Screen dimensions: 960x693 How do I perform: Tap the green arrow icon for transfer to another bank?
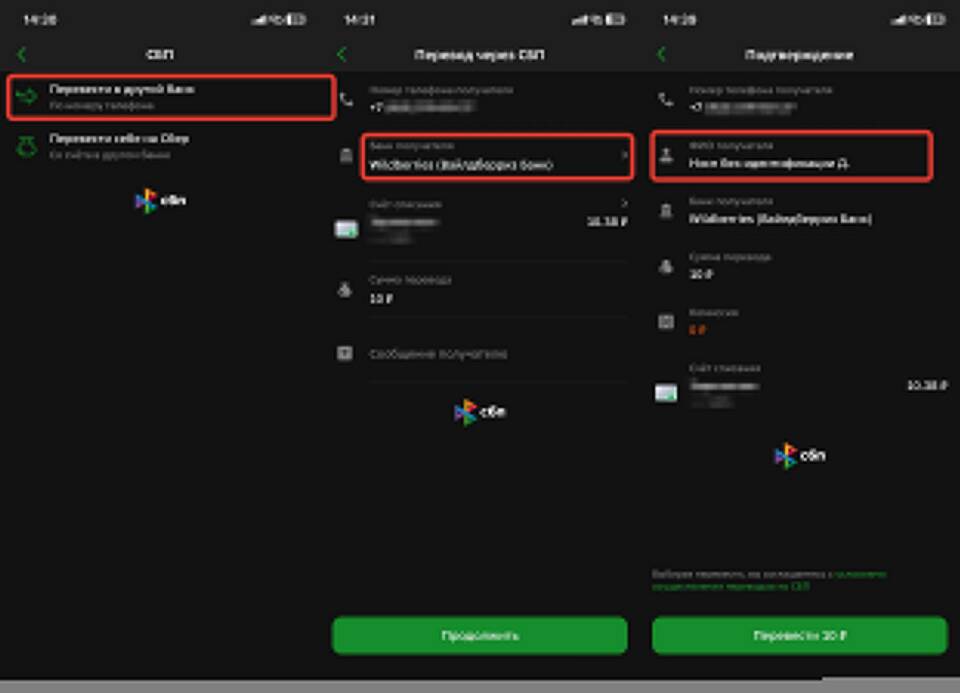pos(27,97)
